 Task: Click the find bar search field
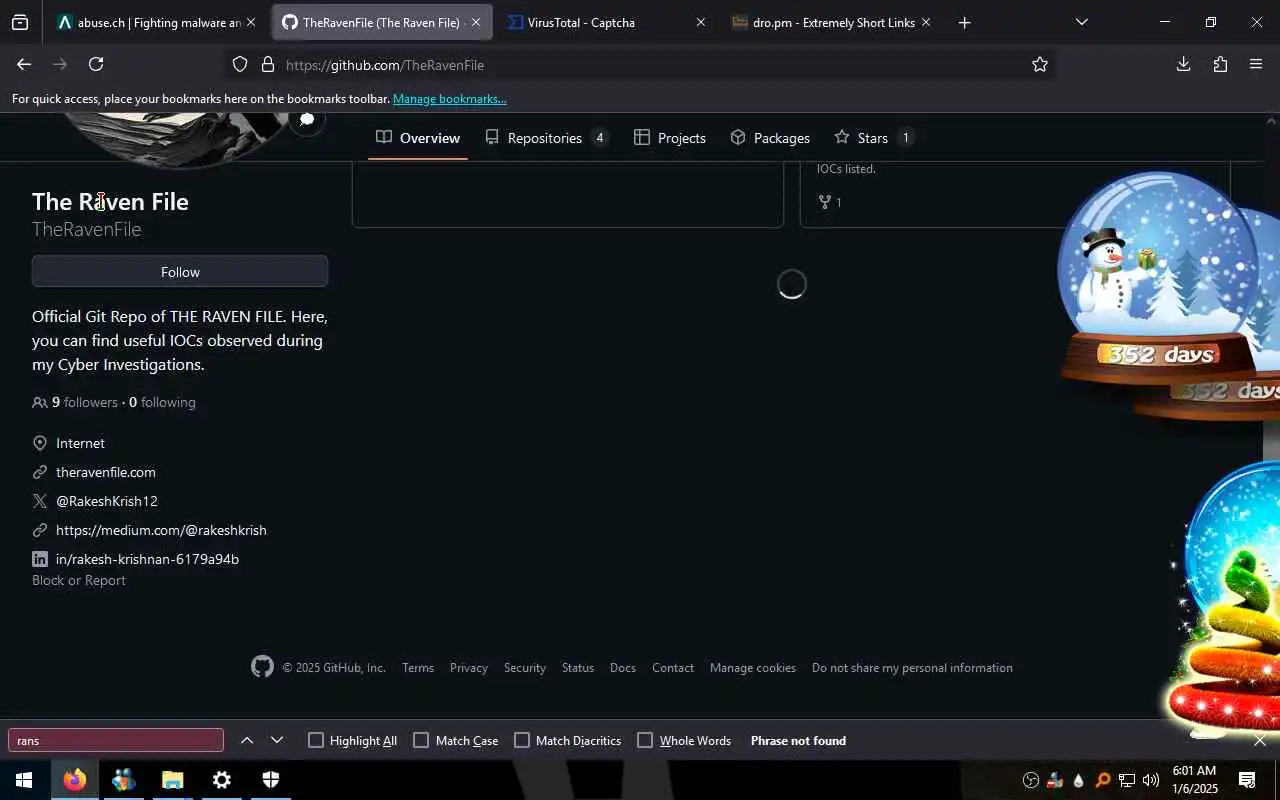tap(116, 740)
